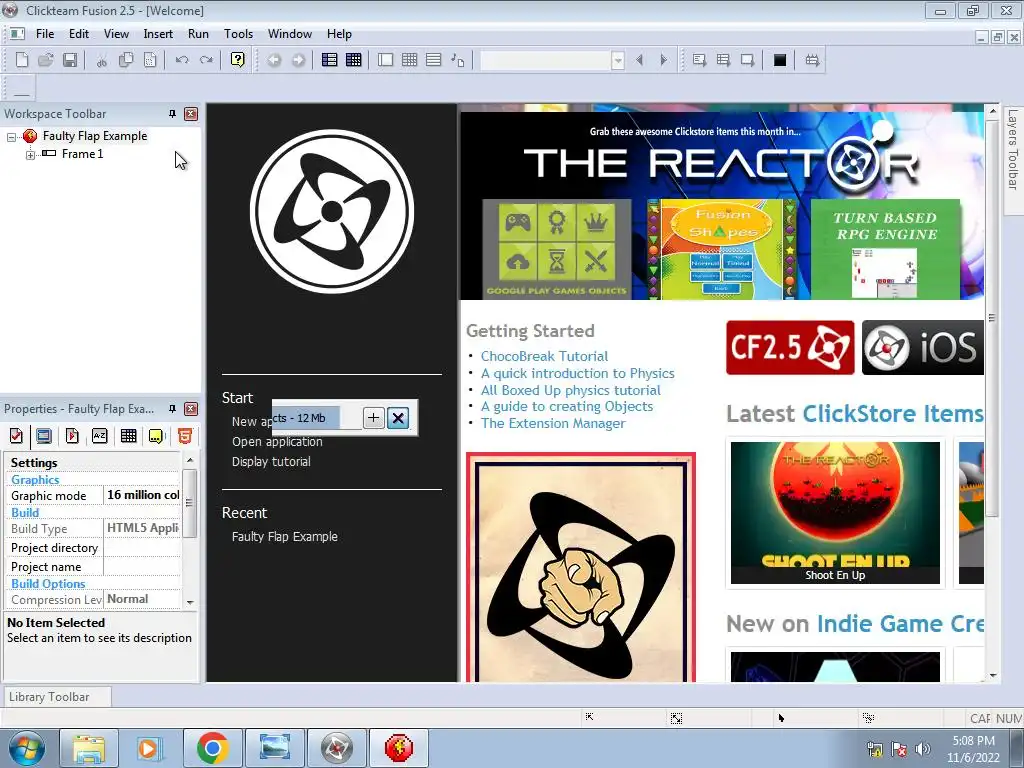This screenshot has height=768, width=1024.
Task: Select the HTML5 Options properties tab icon
Action: [185, 436]
